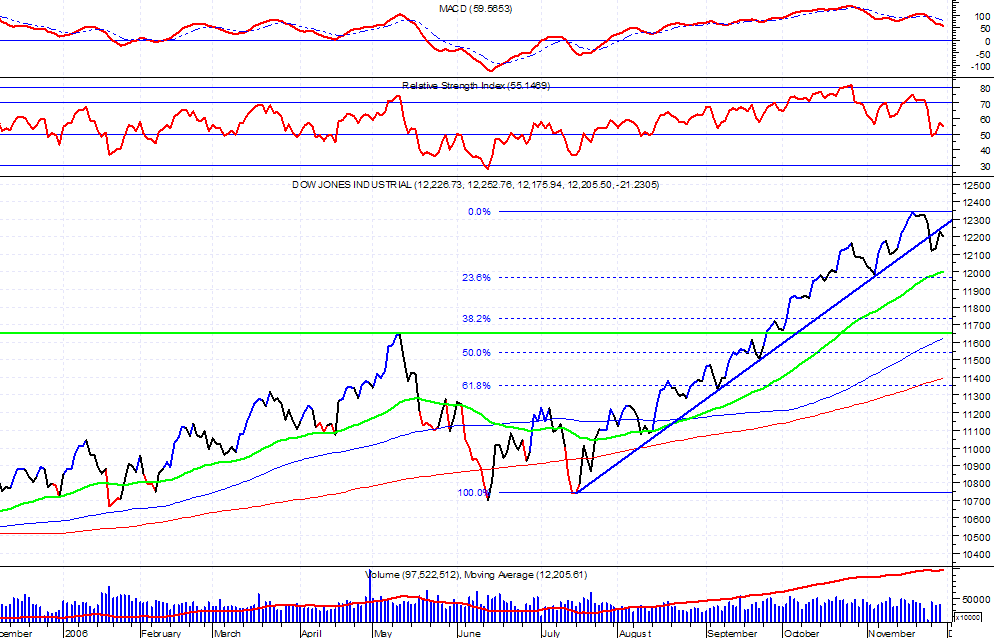Screen dimensions: 994x638
Task: Select the November label on time axis
Action: click(891, 633)
